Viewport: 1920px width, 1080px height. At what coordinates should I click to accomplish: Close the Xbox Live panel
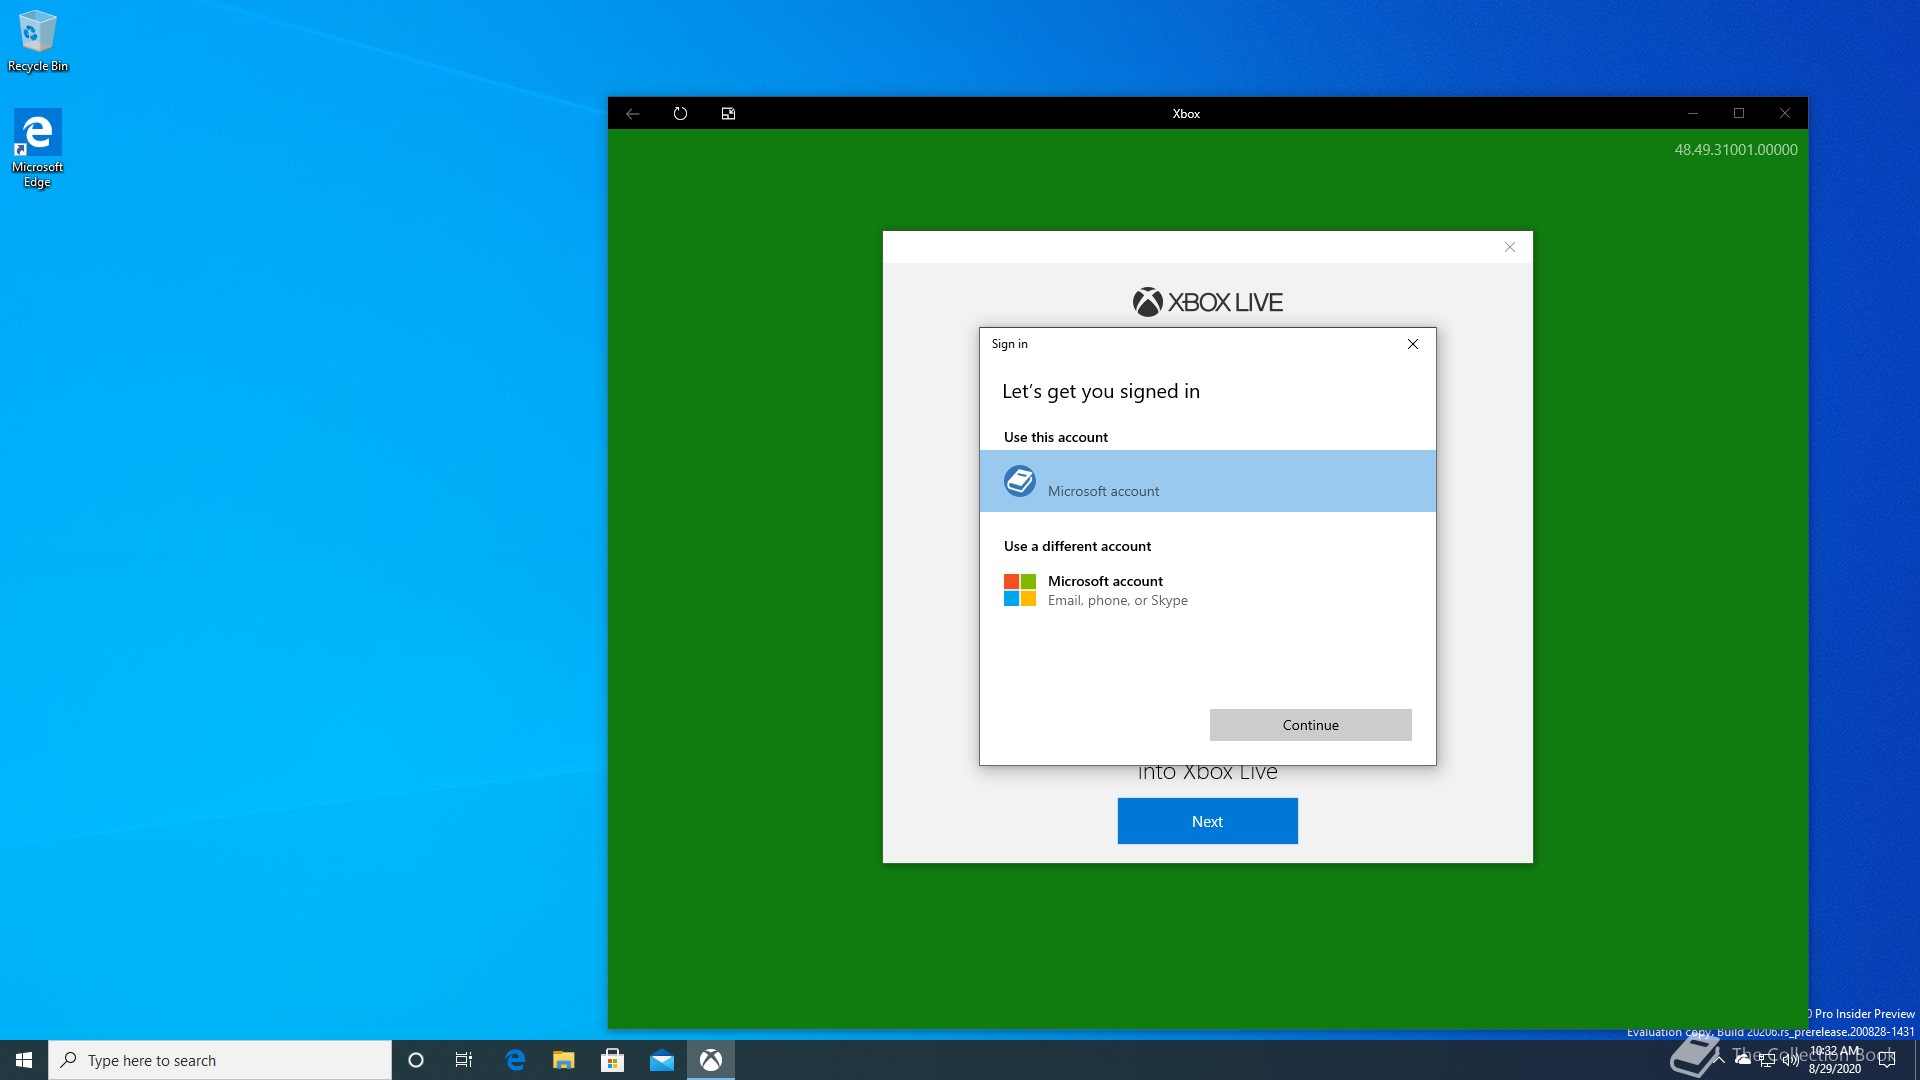click(x=1510, y=247)
